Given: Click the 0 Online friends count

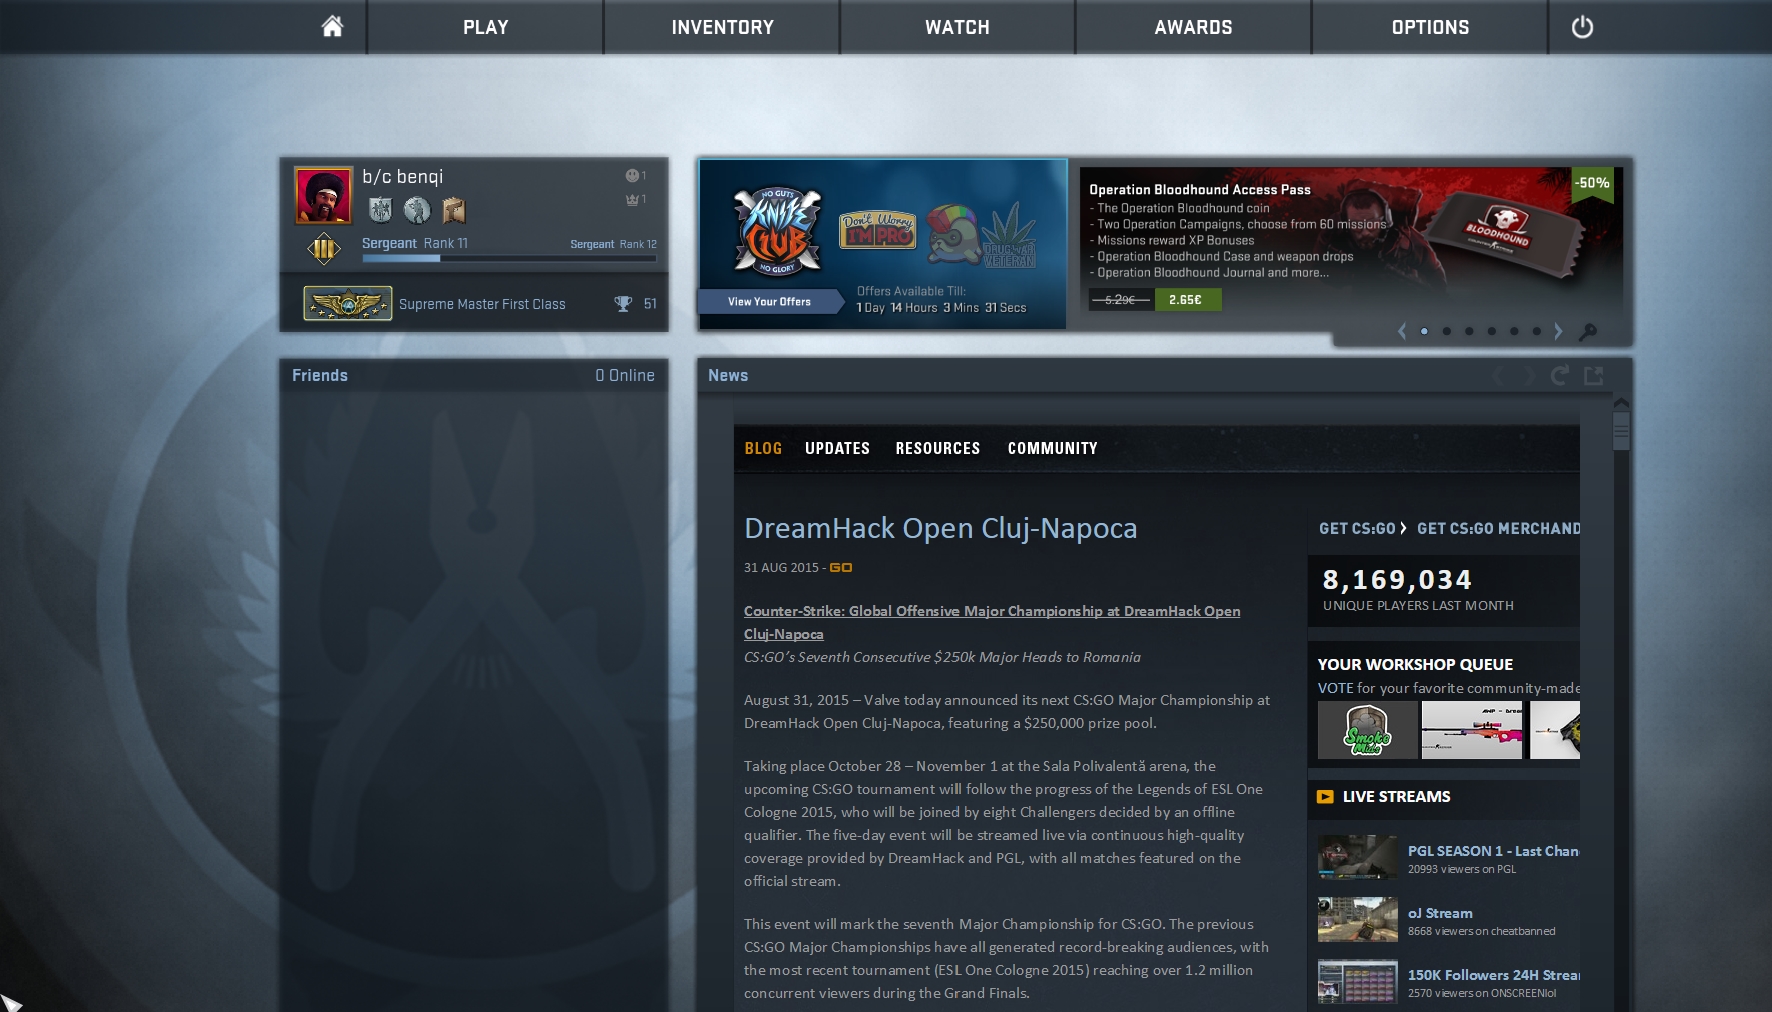Looking at the screenshot, I should tap(625, 375).
